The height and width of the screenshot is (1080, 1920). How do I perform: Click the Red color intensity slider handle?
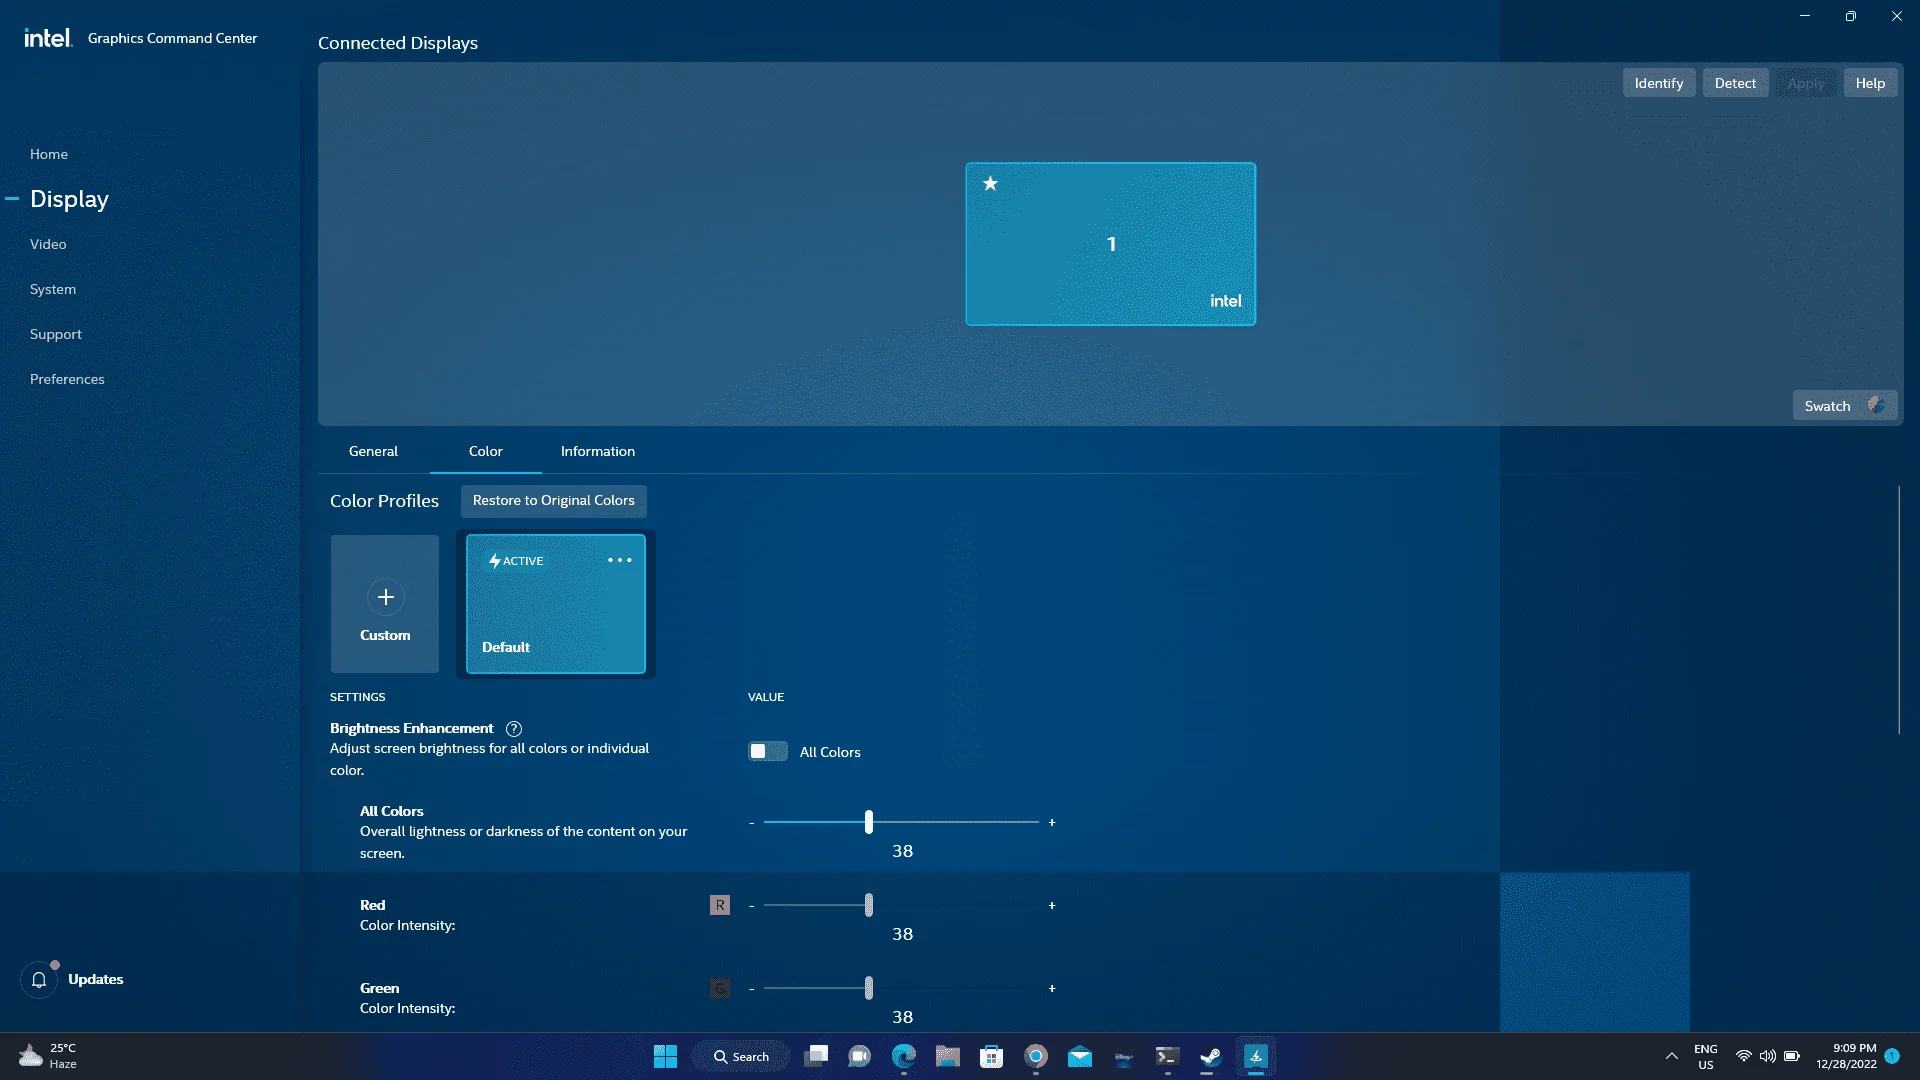869,905
